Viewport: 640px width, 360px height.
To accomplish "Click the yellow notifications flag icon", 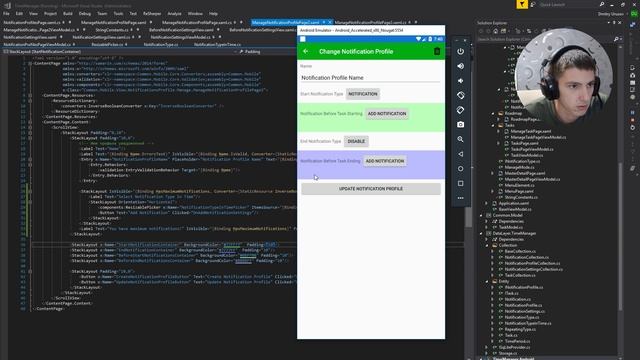I will [522, 4].
